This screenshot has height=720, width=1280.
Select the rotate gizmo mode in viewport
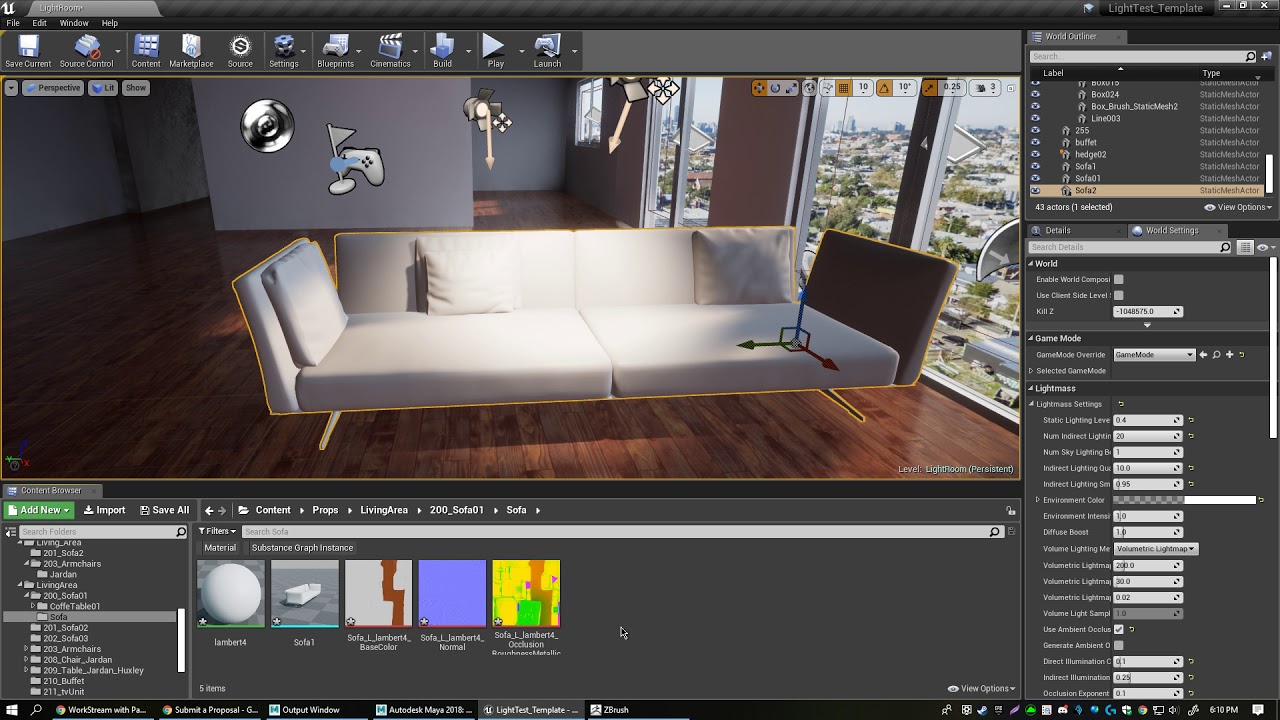[775, 88]
